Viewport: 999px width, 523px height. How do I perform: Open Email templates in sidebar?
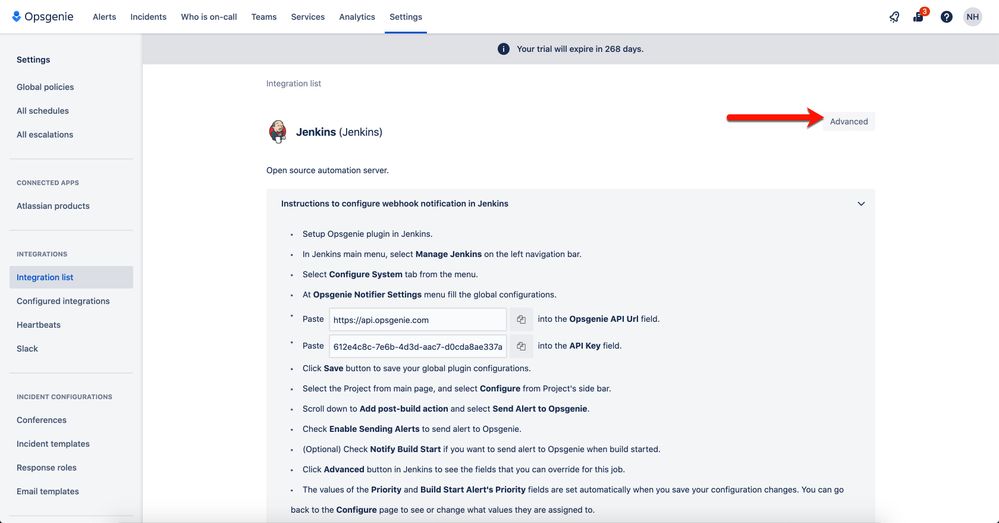(x=48, y=491)
